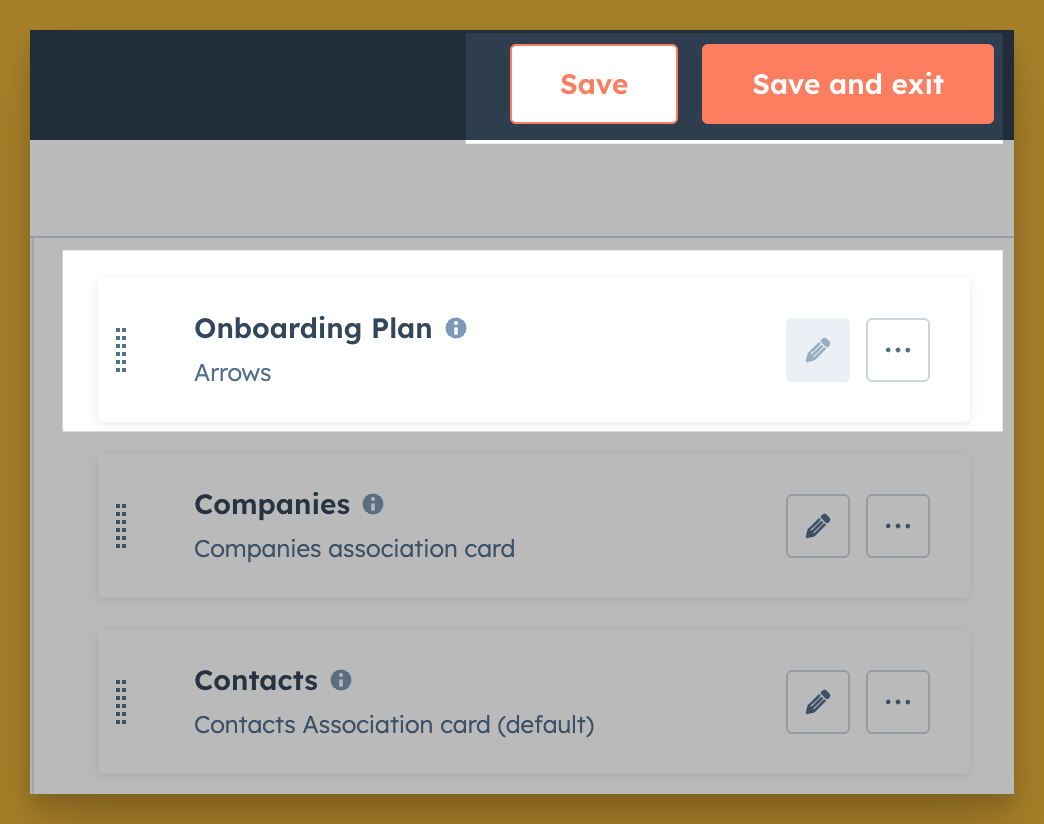Open more options for Companies card

pos(897,526)
